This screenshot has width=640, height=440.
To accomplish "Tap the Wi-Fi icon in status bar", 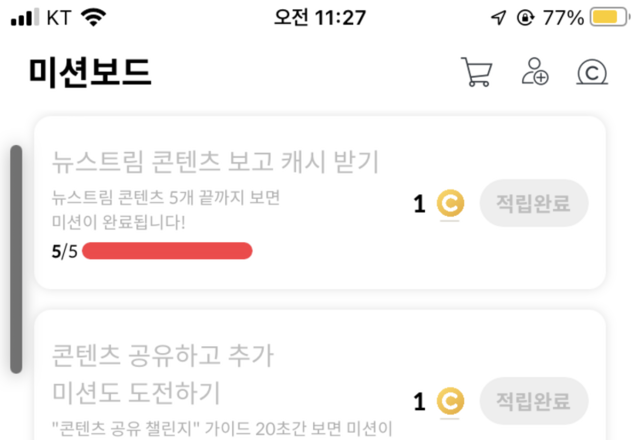I will (x=94, y=18).
